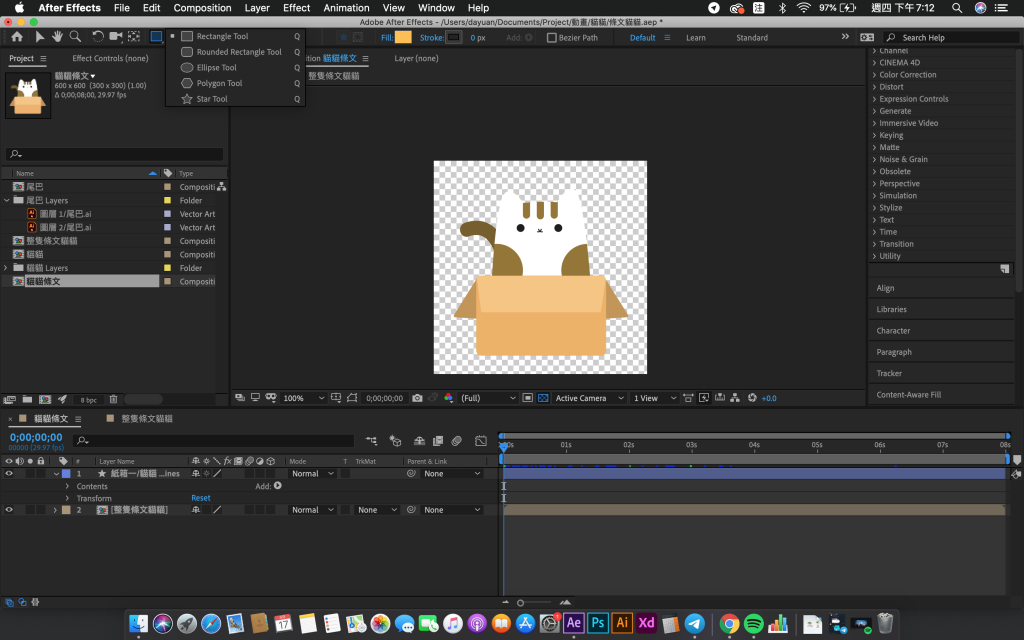Enable the Bezier Path checkbox

552,38
